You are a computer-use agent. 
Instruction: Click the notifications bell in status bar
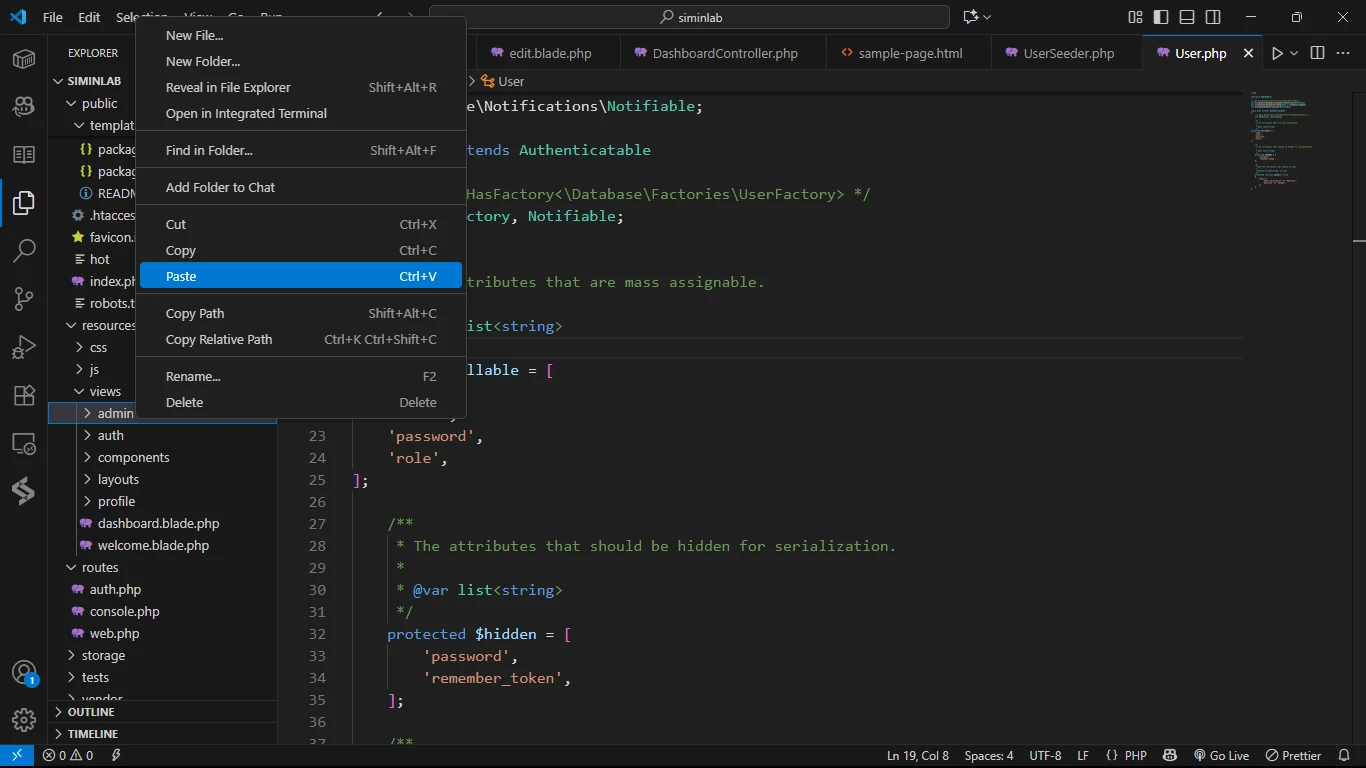point(1343,755)
